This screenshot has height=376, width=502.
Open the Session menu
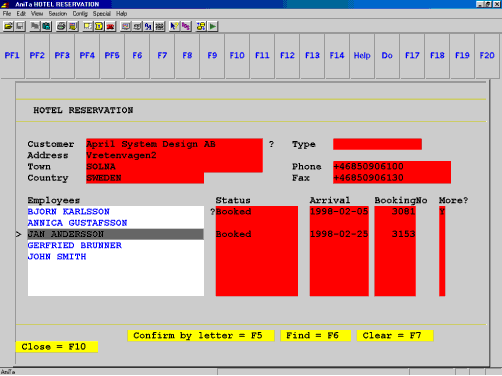pos(58,14)
